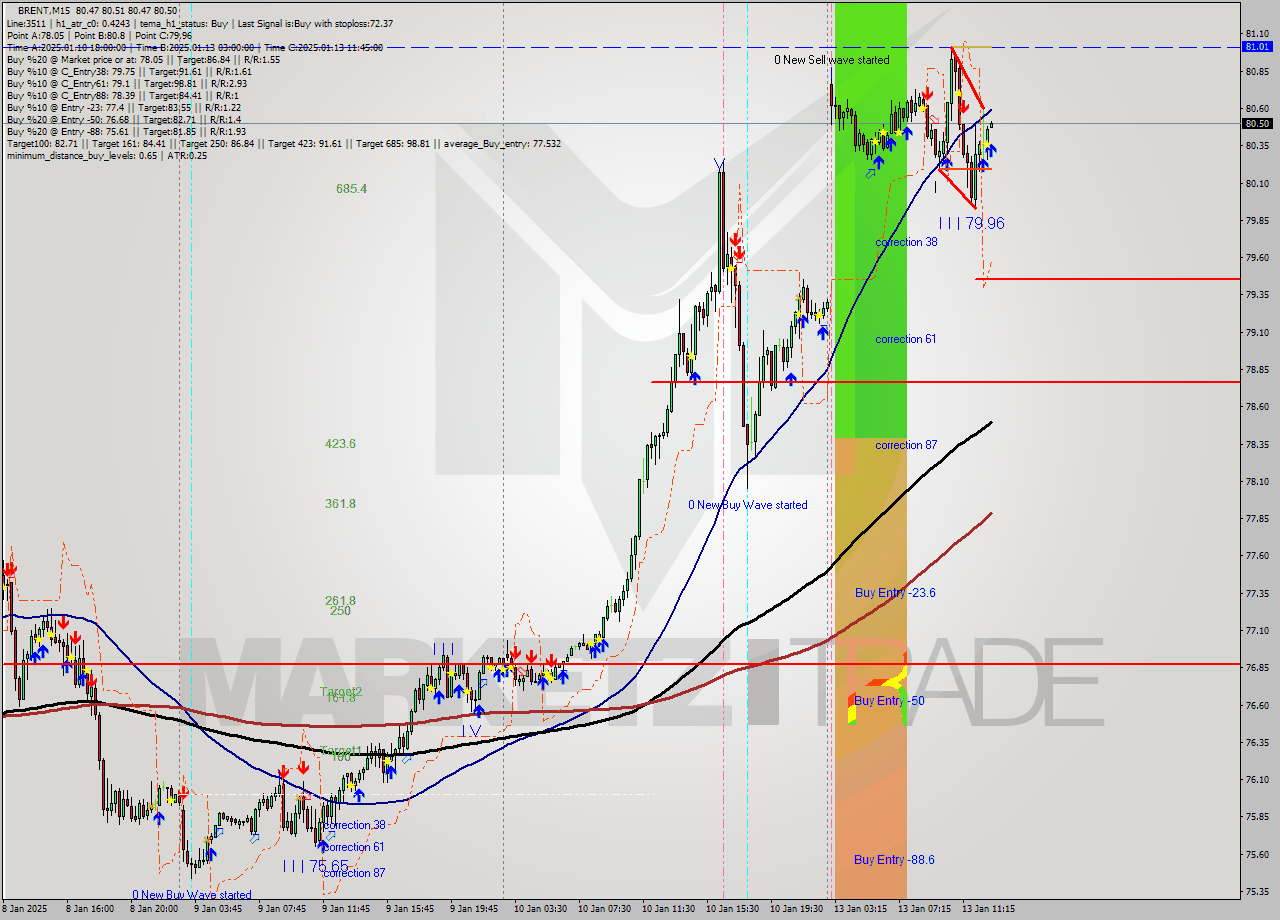This screenshot has height=920, width=1280.
Task: Click the 'Point A:78.05 | Point B:80.8' line
Action: point(99,35)
